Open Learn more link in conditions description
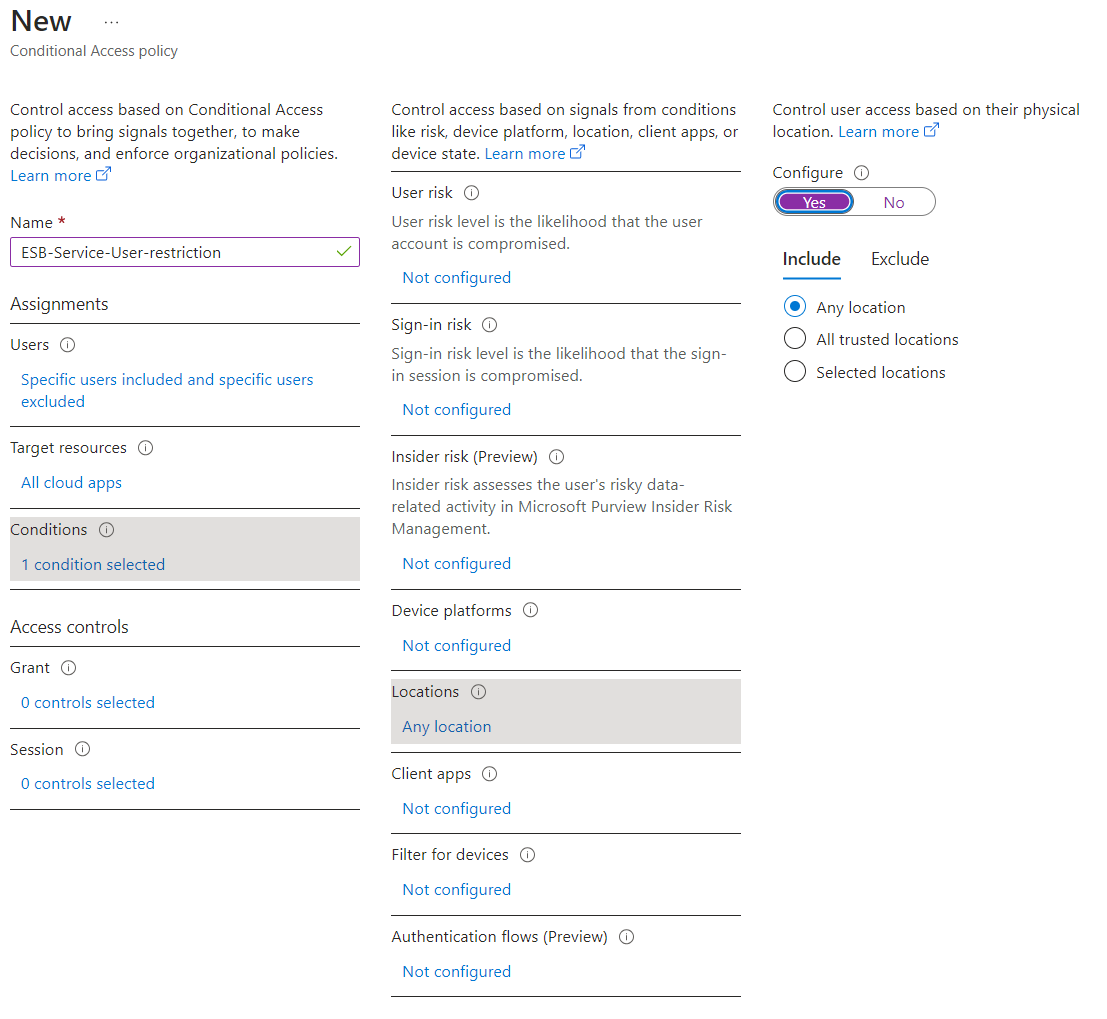1107x1019 pixels. [x=534, y=153]
